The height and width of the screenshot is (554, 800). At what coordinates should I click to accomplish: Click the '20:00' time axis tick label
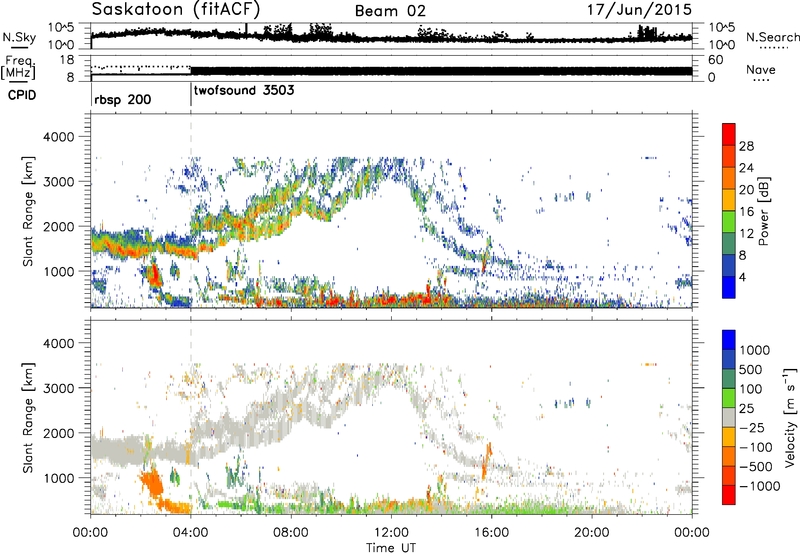tap(592, 533)
